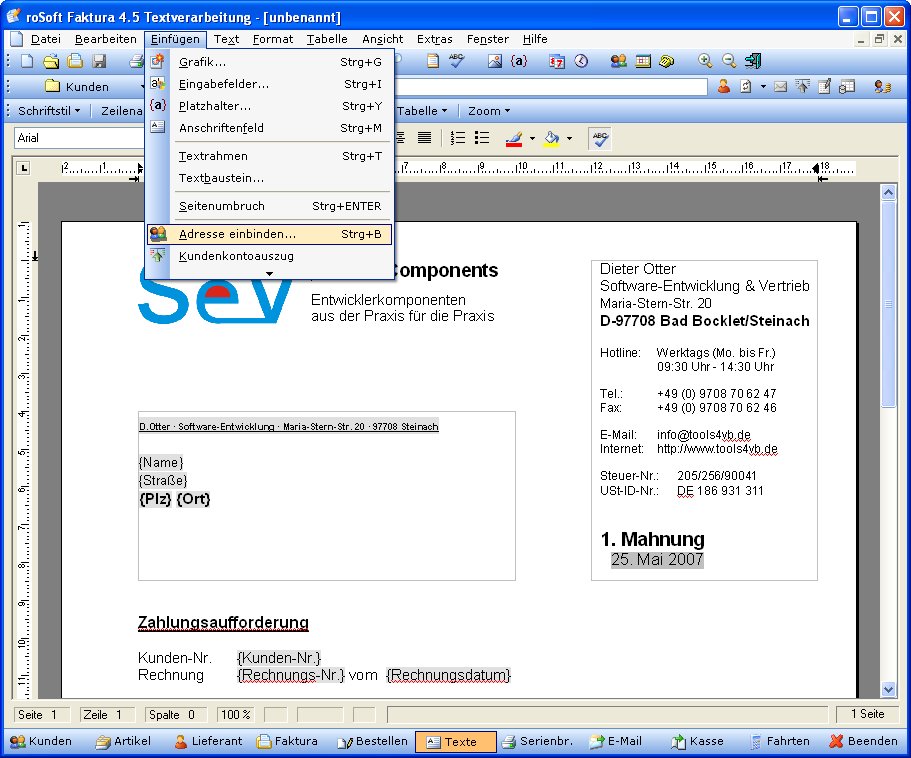Choose 'Seitenumbruch' from Einfügen menu

coord(222,206)
